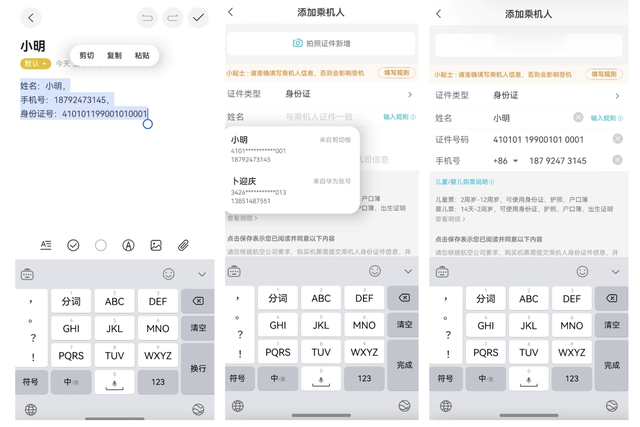Screen dimensions: 640x427
Task: Clear the 姓名 field containing 小明
Action: [x=578, y=118]
